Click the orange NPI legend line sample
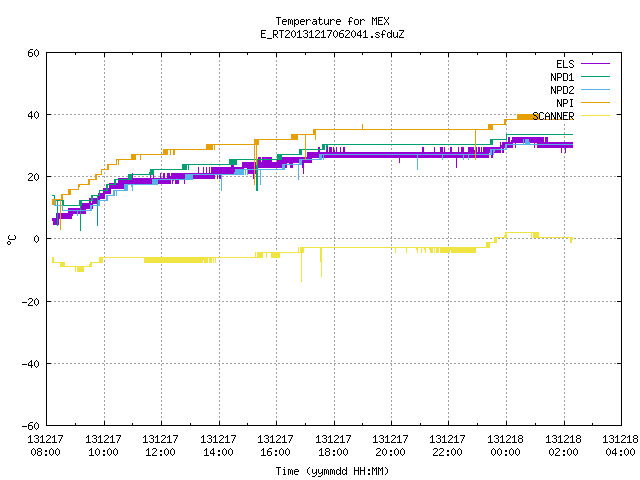Screen dimensions: 640x480 coord(595,102)
